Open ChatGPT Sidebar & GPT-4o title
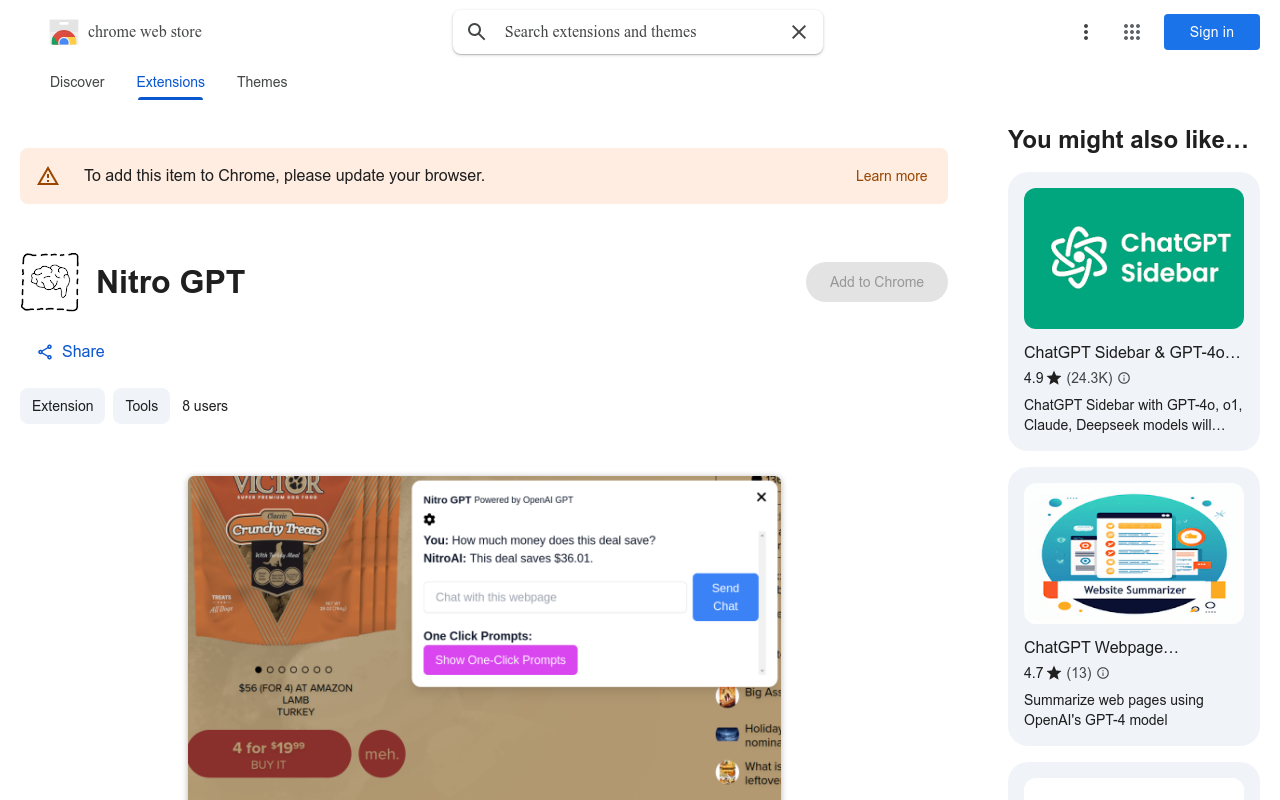The image size is (1280, 800). pos(1132,352)
